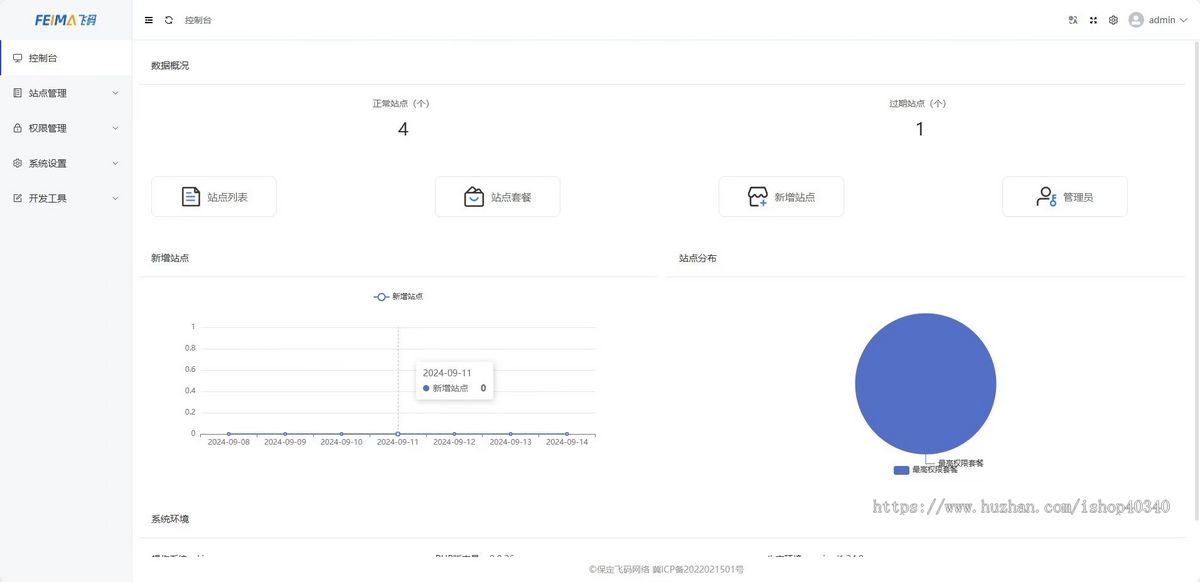Open the 管理员 (Administrator) card icon
Viewport: 1200px width, 582px height.
click(x=1047, y=196)
